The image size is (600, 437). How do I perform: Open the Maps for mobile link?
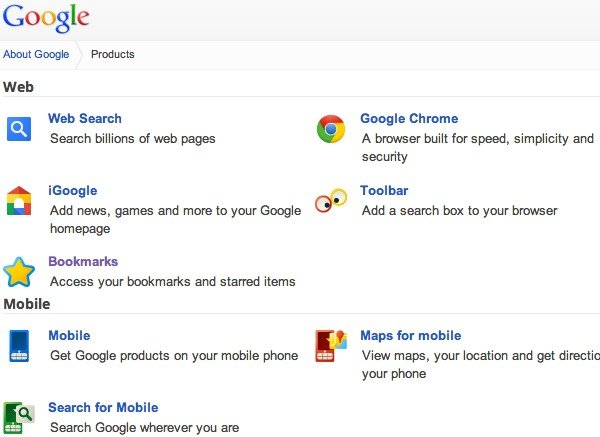(411, 336)
